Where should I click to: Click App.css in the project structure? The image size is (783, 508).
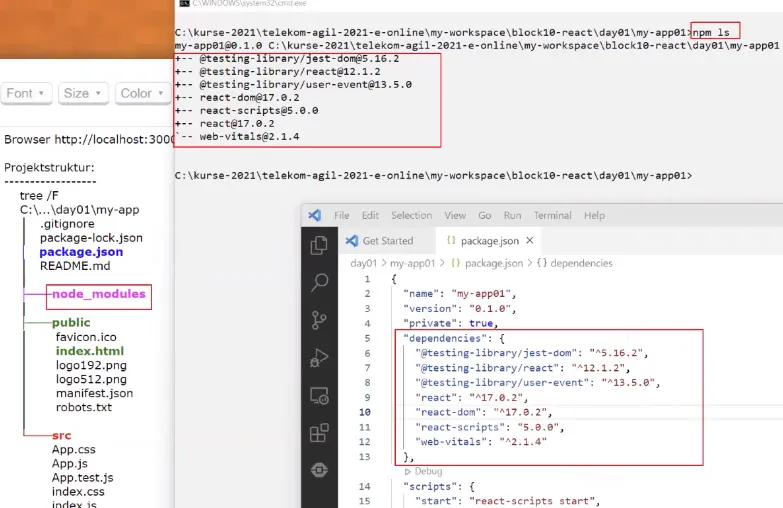point(73,449)
